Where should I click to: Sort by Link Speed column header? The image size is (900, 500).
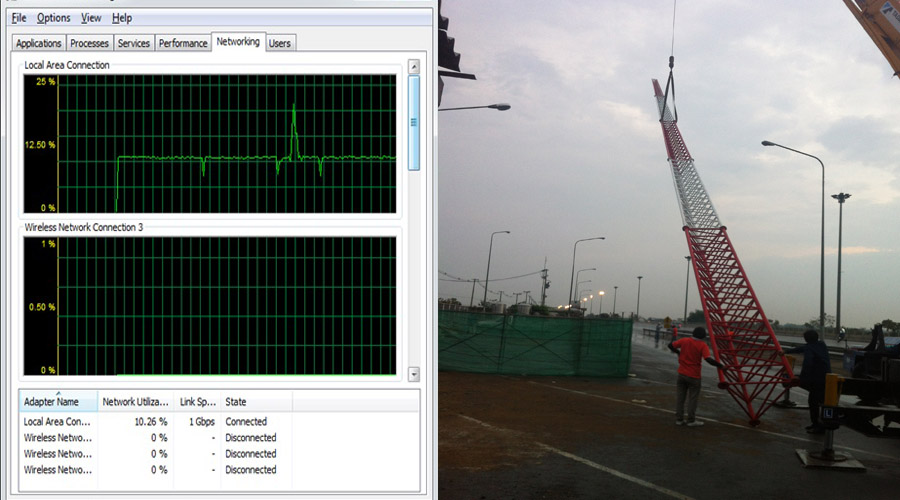click(x=197, y=402)
